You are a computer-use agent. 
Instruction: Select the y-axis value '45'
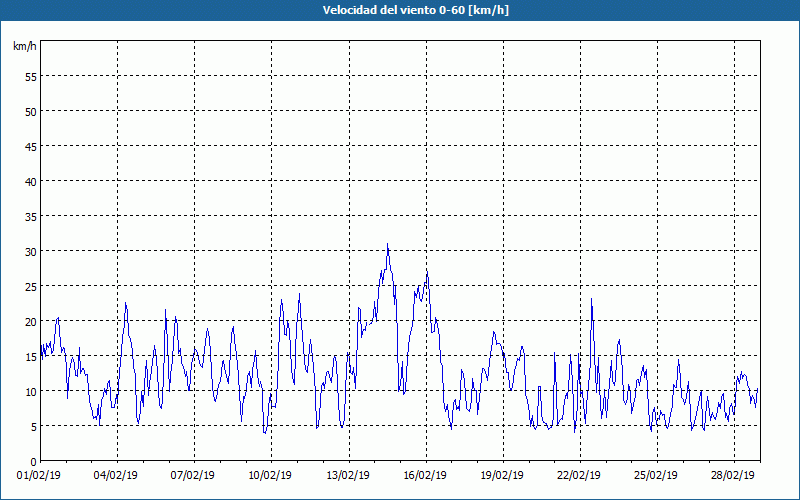(31, 146)
